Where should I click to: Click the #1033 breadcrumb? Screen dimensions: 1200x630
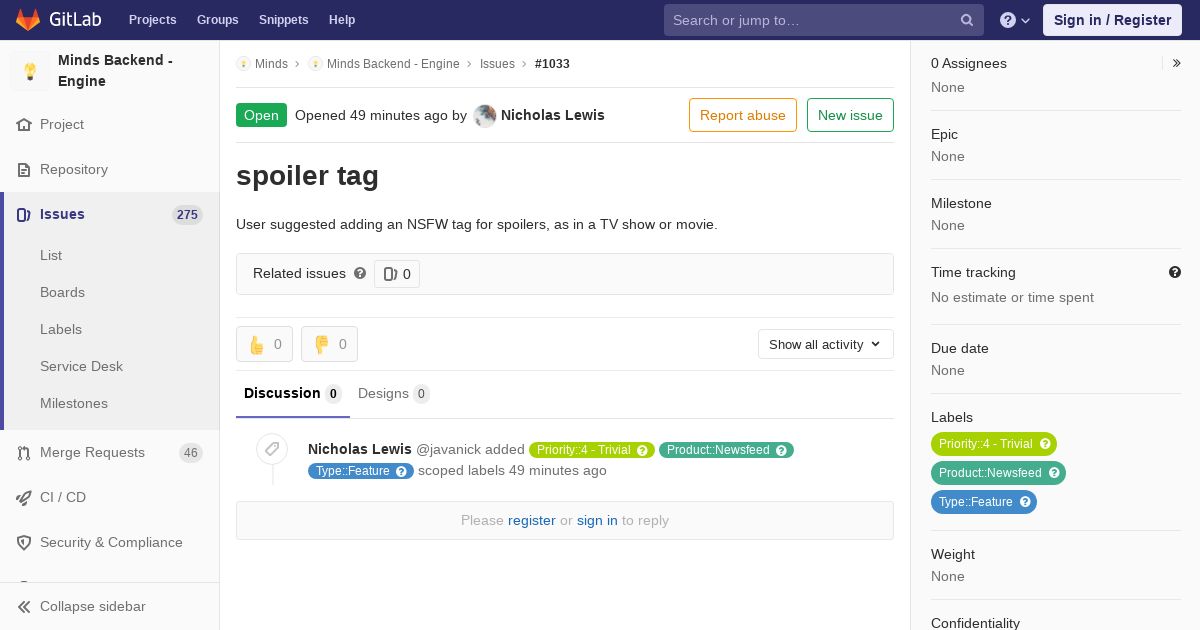coord(552,64)
